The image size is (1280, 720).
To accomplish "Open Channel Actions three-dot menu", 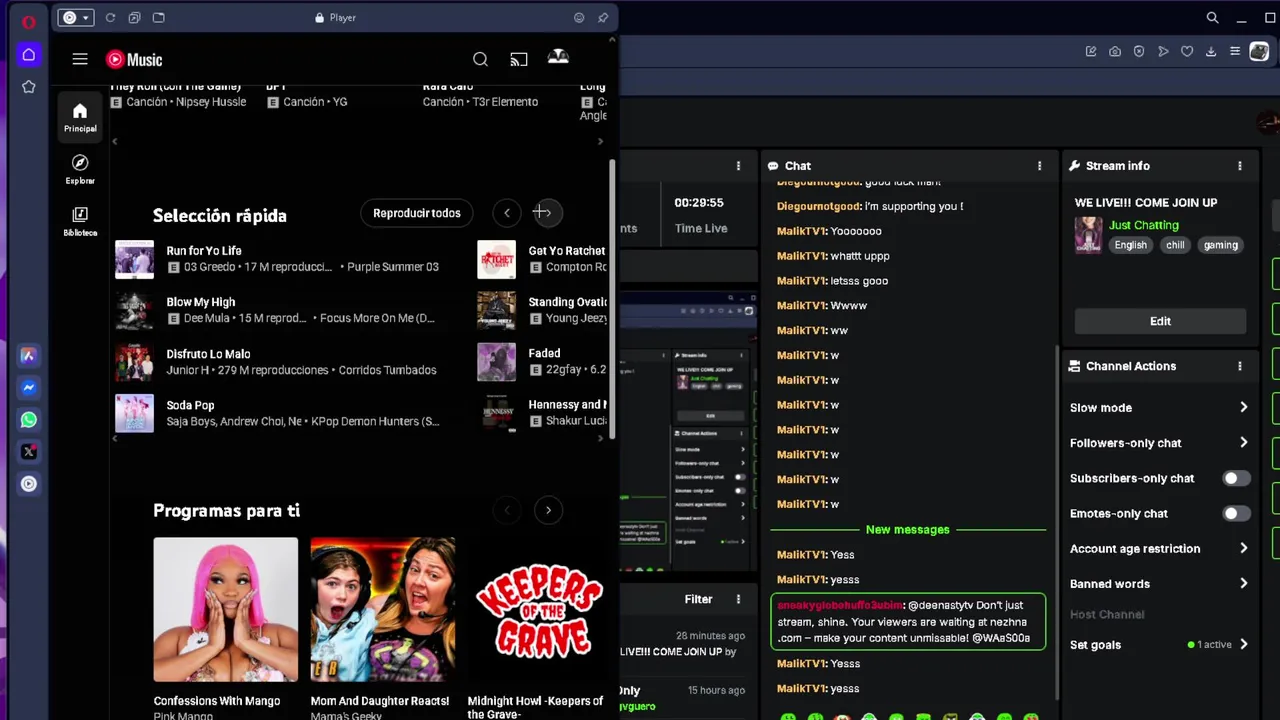I will tap(1239, 366).
